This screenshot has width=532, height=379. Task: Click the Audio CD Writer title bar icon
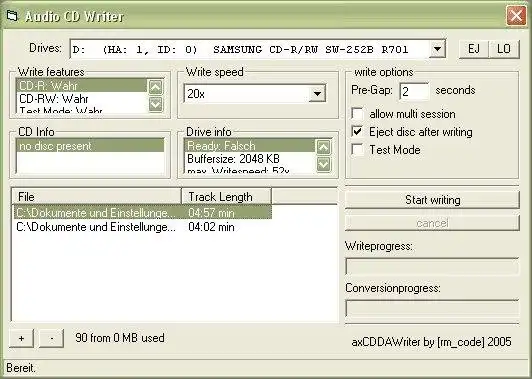12,16
